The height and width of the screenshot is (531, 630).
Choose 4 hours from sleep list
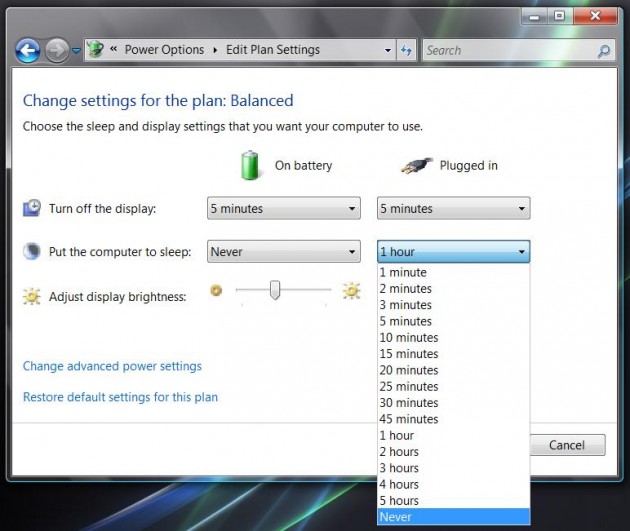click(x=454, y=484)
